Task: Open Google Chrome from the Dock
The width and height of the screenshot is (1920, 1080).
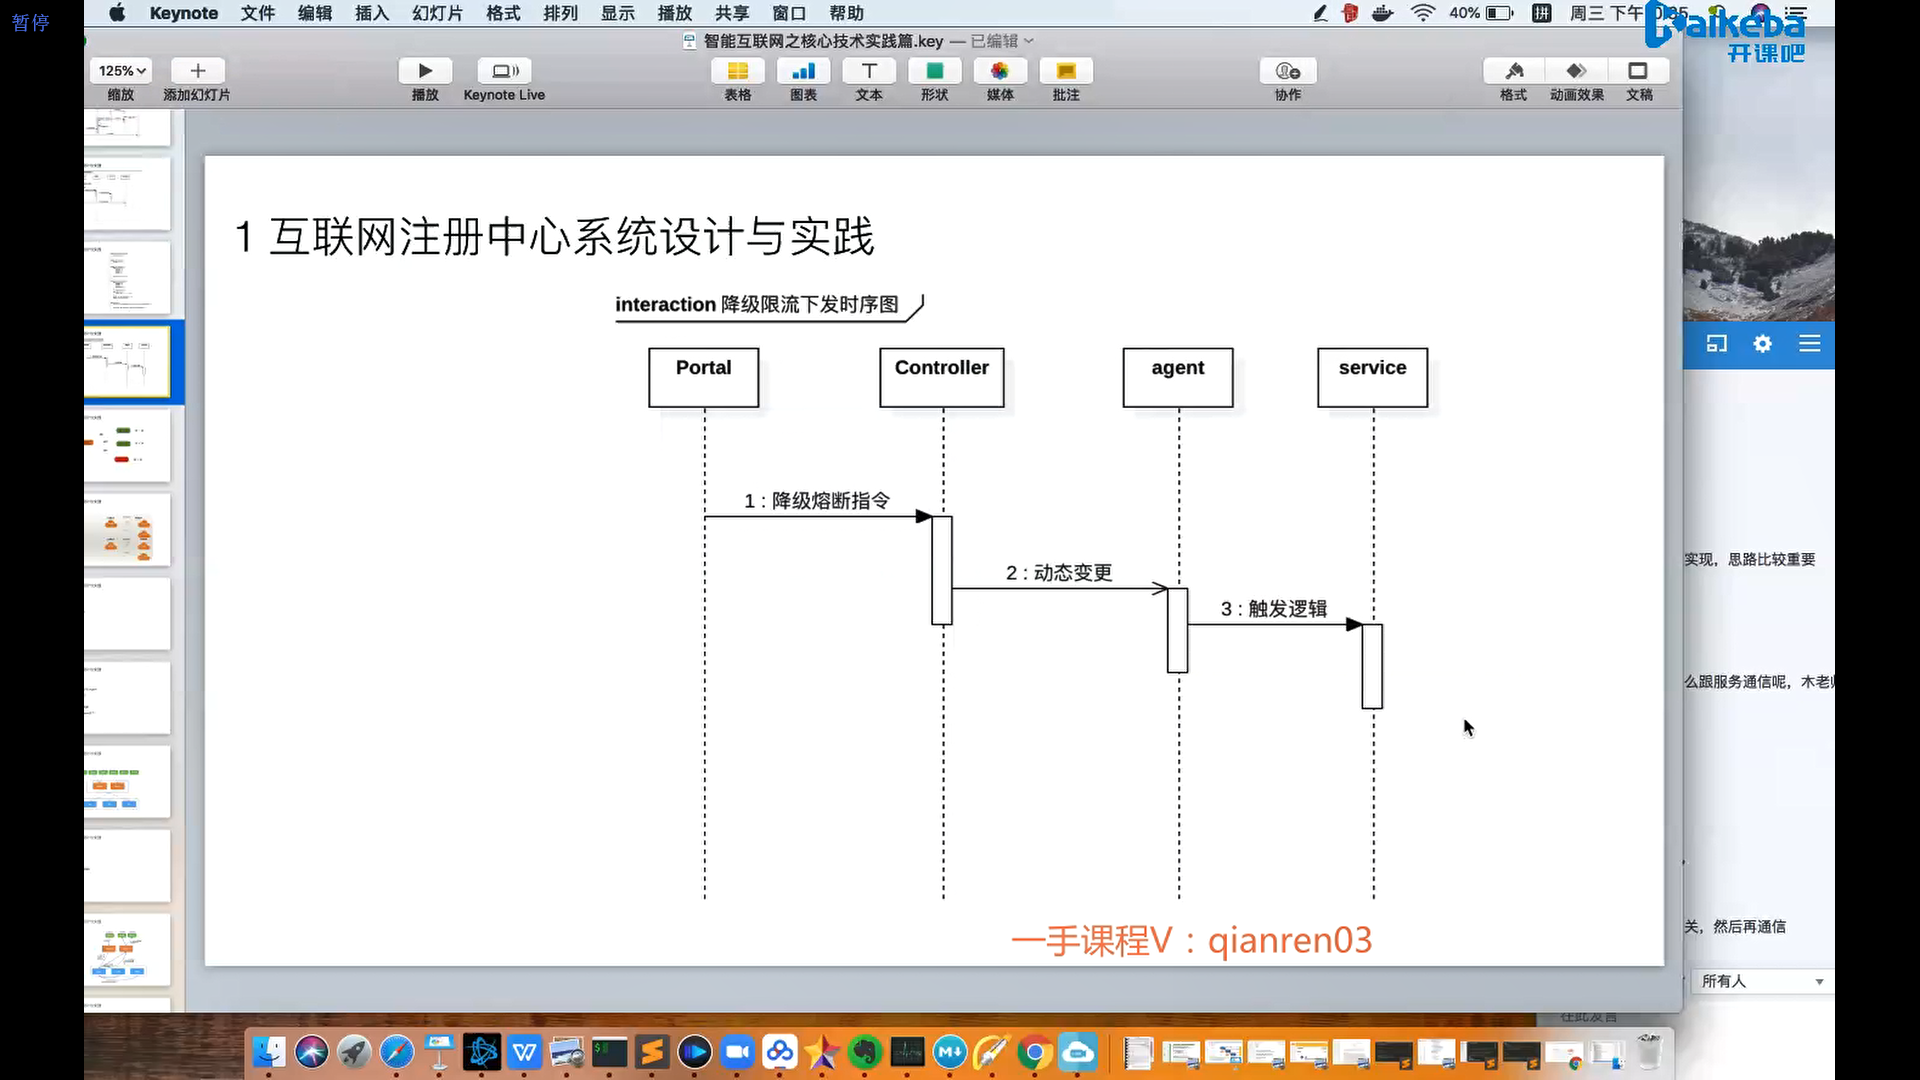Action: click(1035, 1053)
